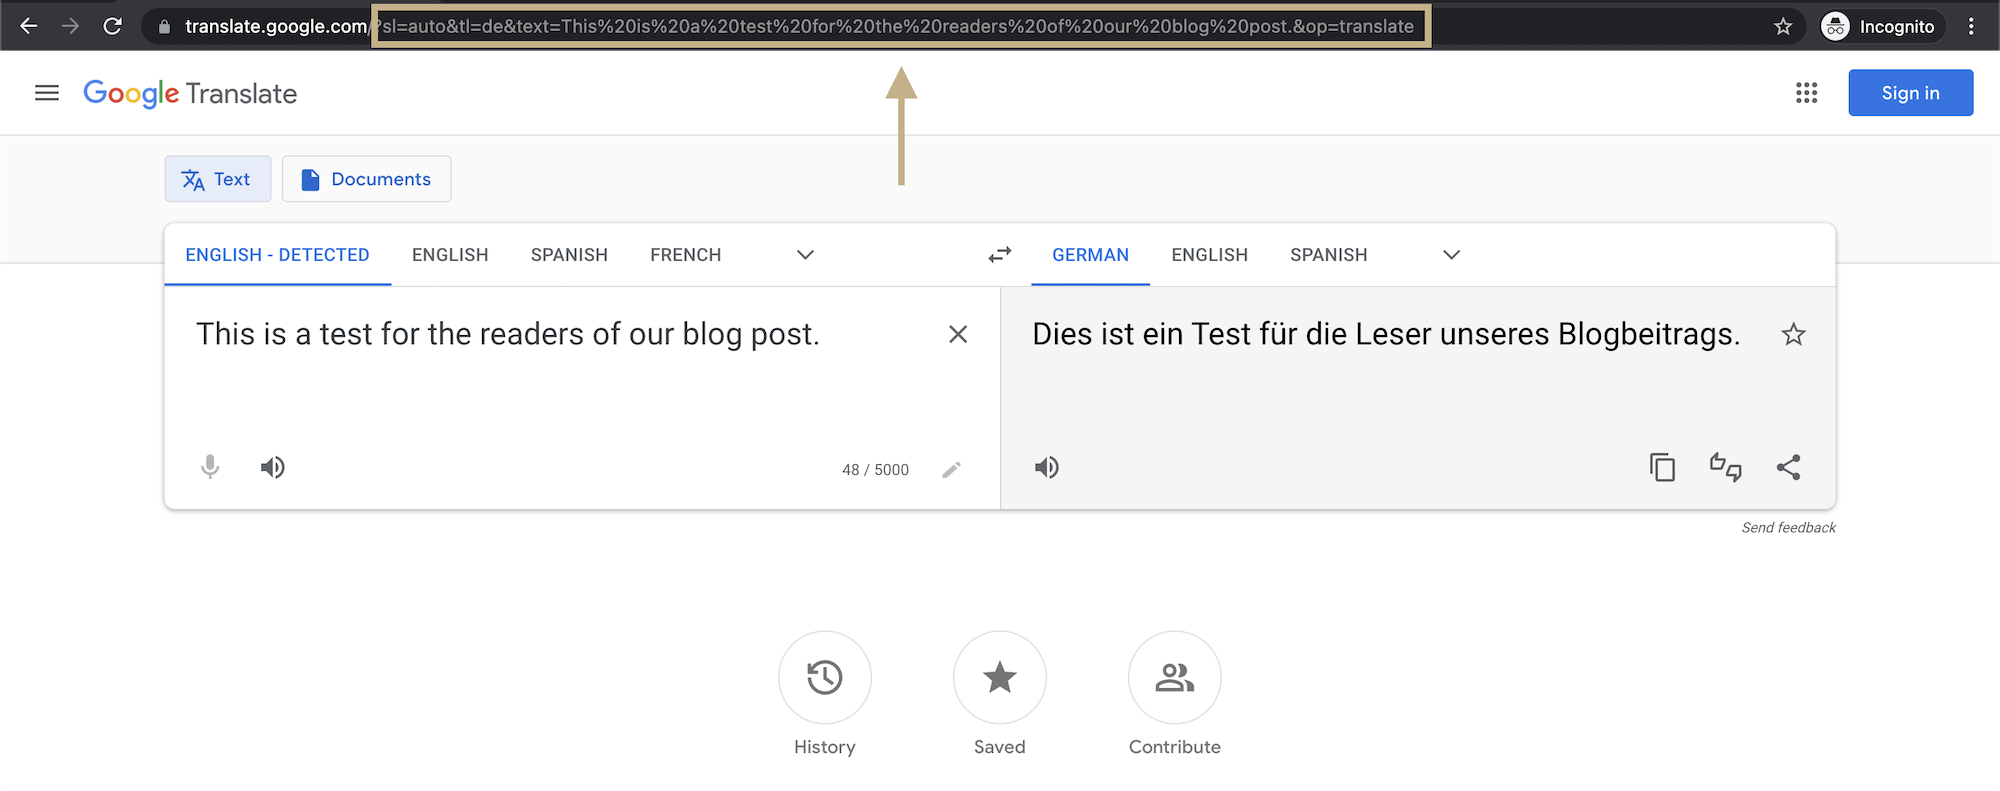This screenshot has height=791, width=2000.
Task: Toggle the handwriting pencil input
Action: pyautogui.click(x=951, y=469)
